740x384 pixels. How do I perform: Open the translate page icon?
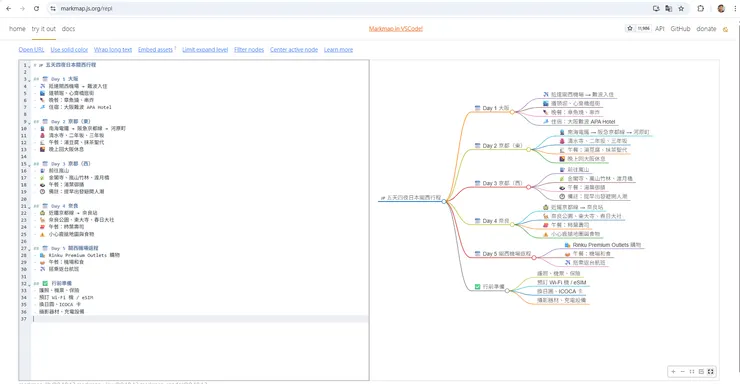point(668,8)
